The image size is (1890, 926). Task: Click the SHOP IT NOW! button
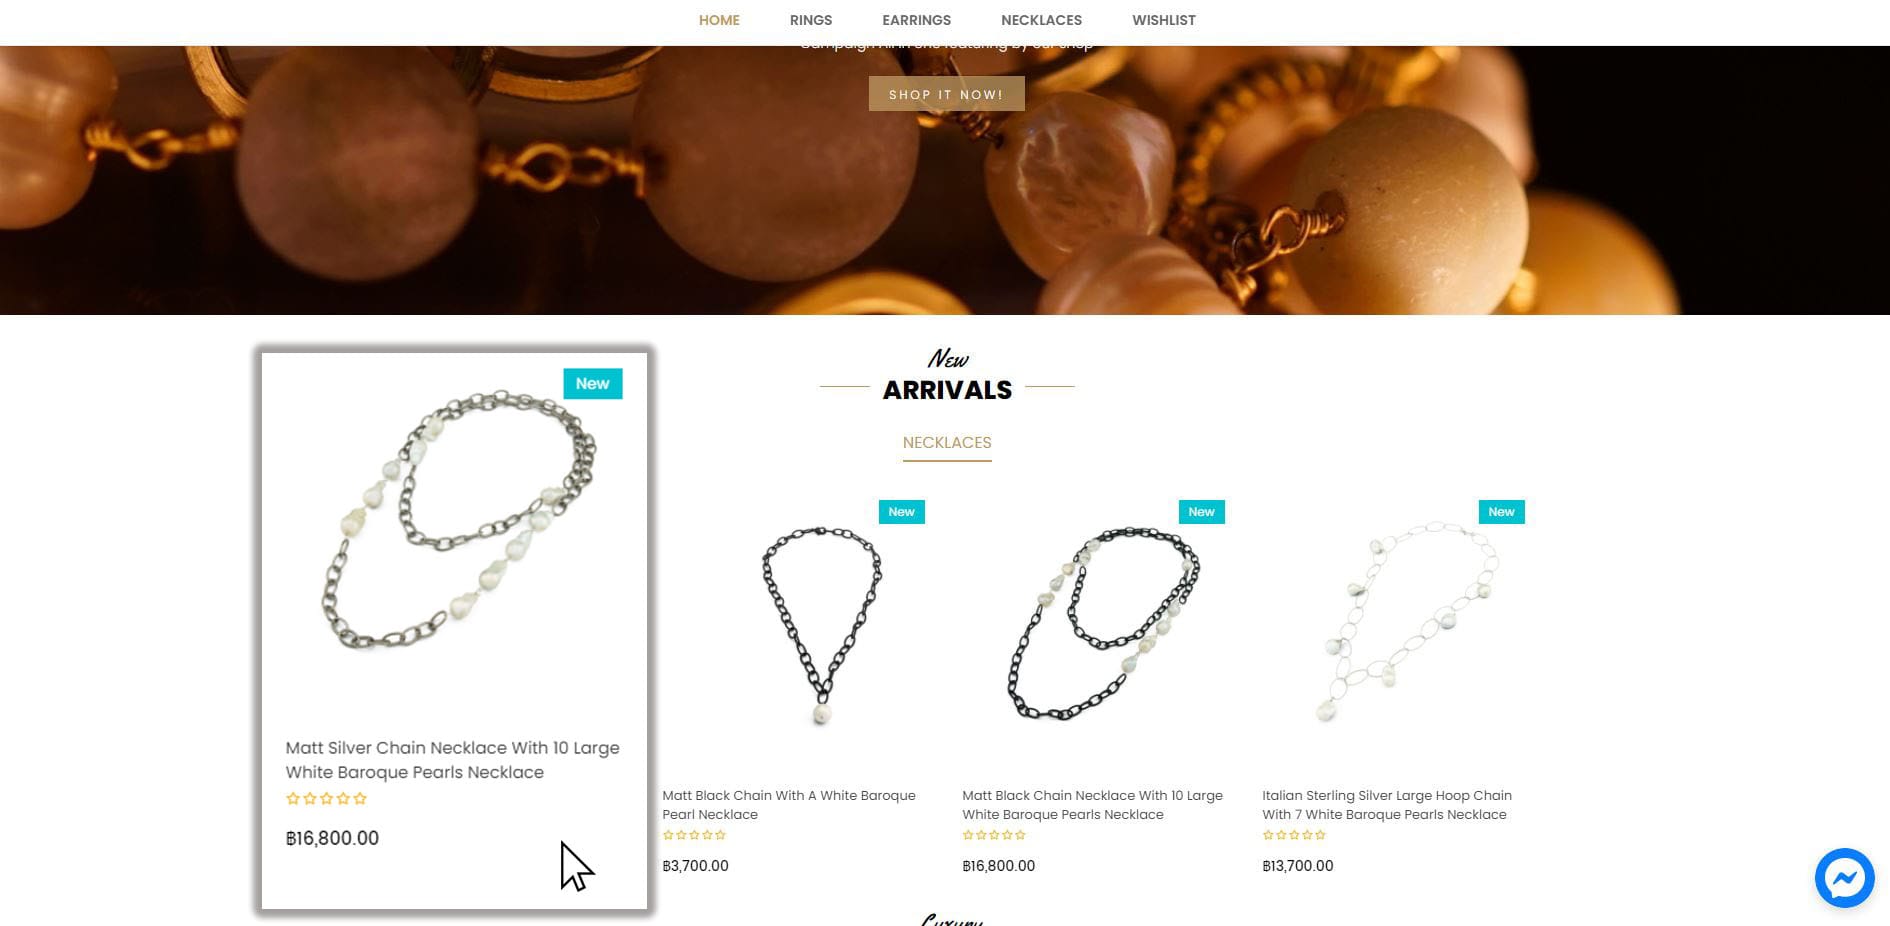[x=946, y=94]
